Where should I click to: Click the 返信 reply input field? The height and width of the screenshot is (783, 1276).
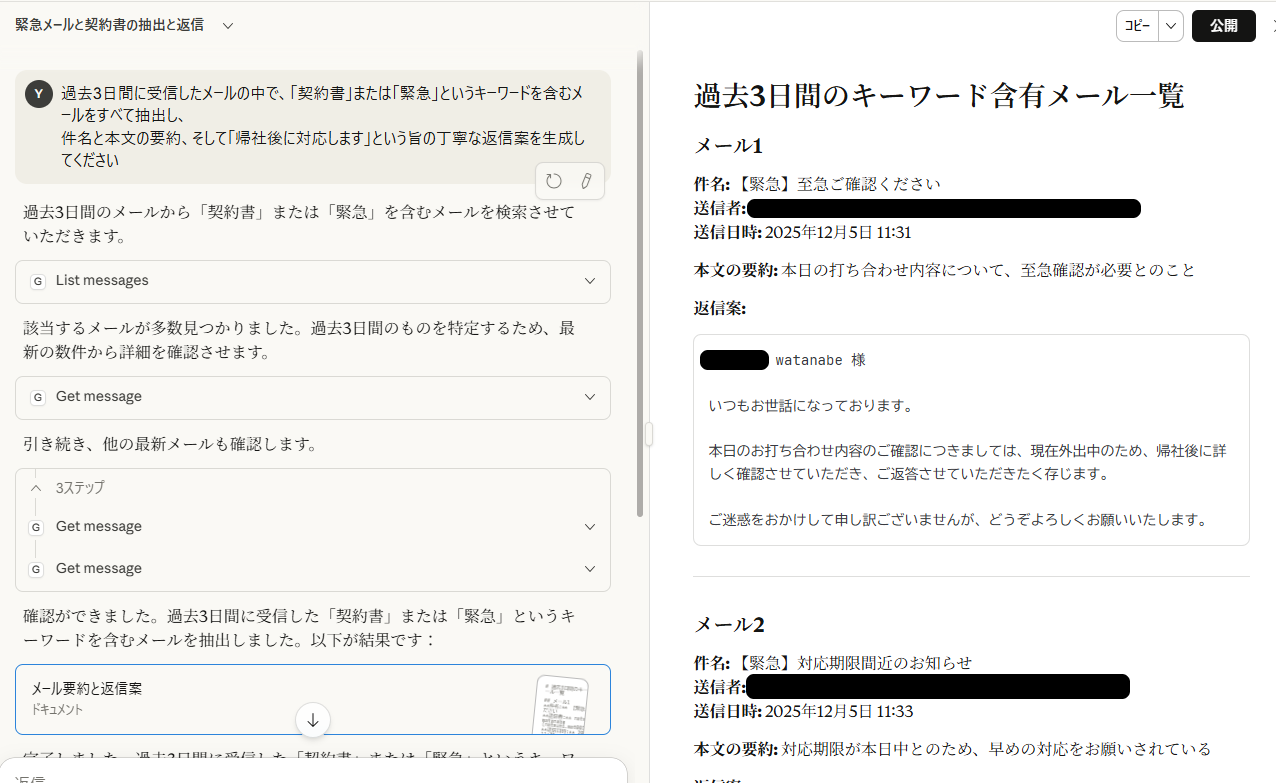pyautogui.click(x=300, y=775)
